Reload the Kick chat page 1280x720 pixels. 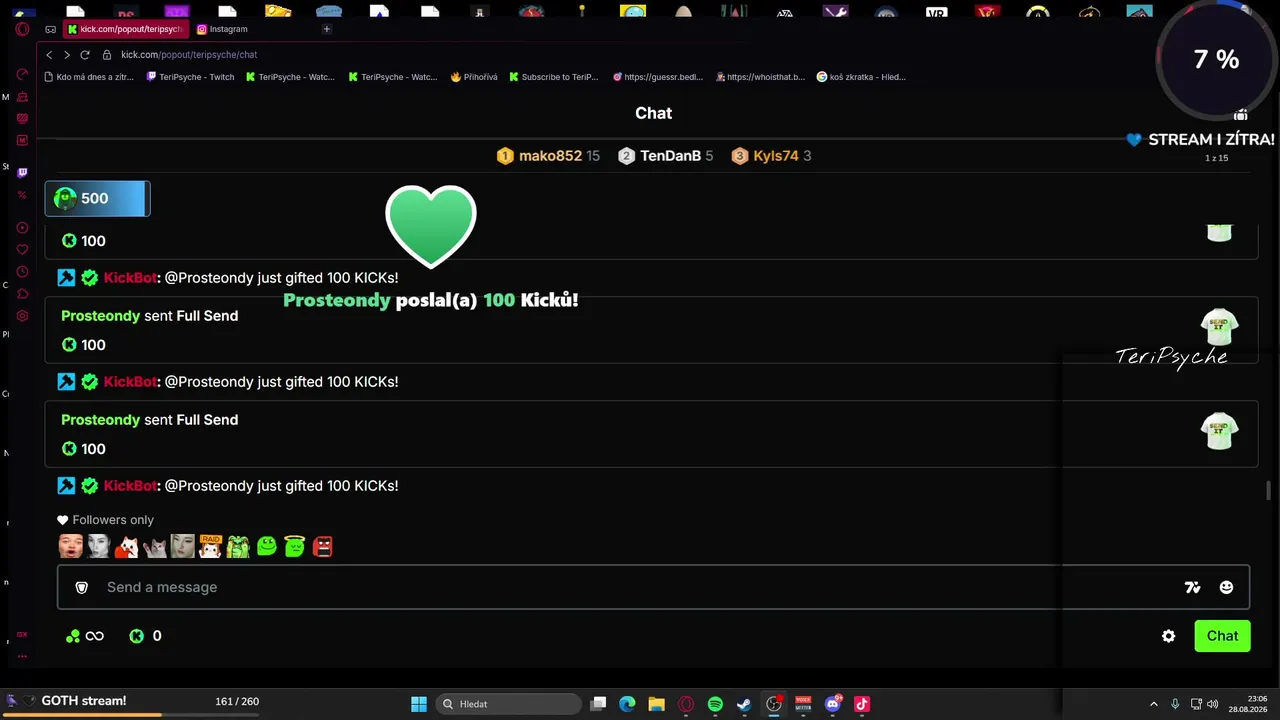click(85, 55)
